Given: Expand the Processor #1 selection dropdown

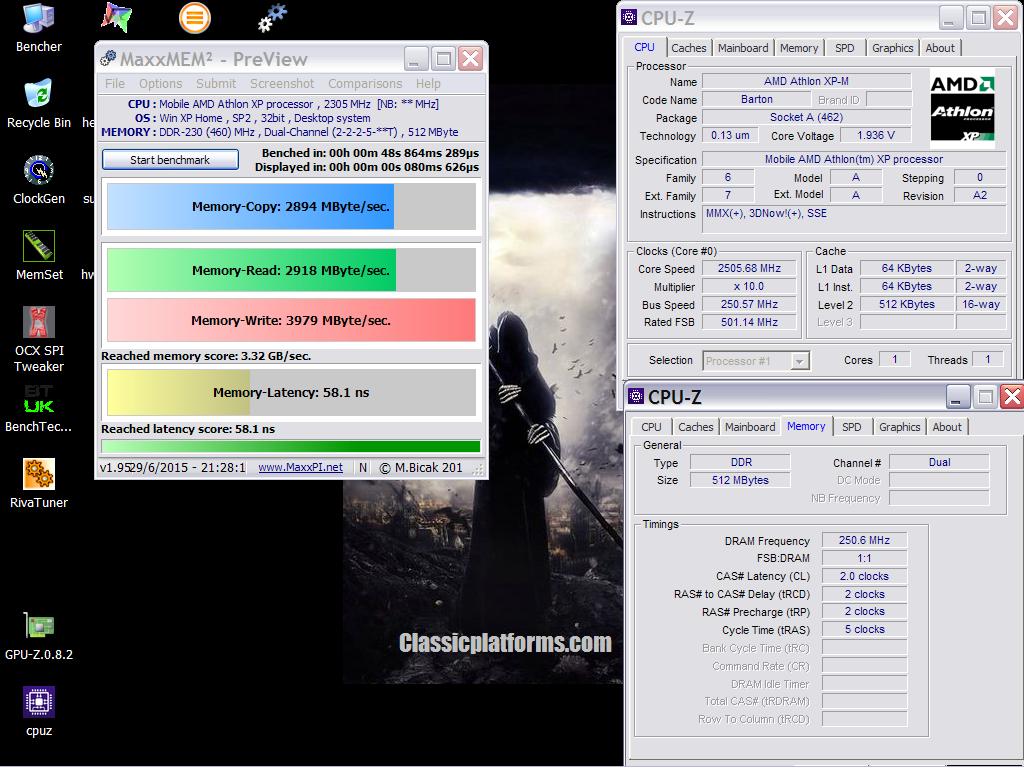Looking at the screenshot, I should click(x=799, y=360).
